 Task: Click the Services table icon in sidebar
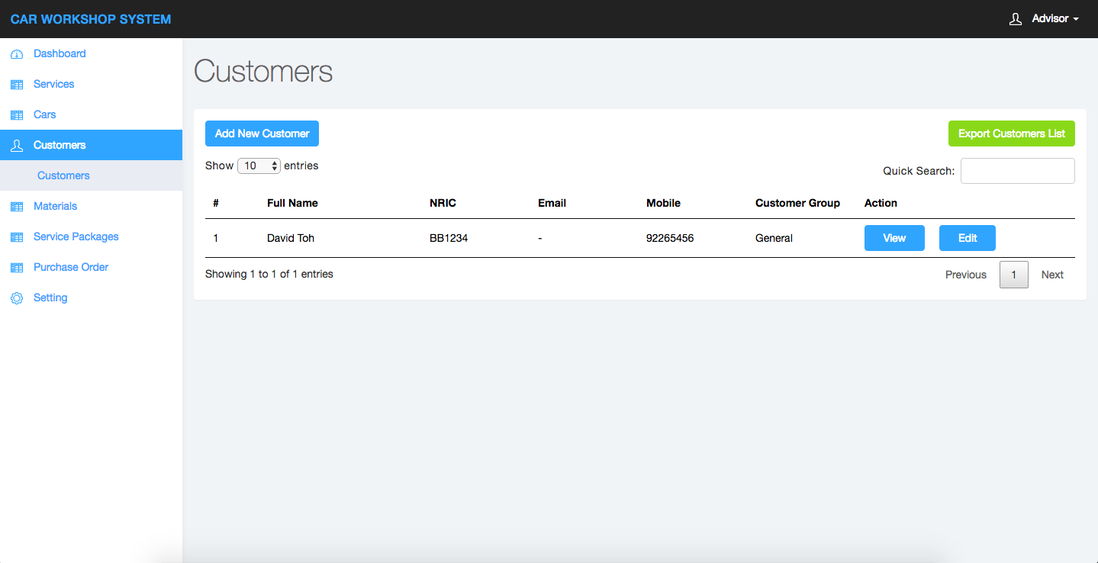16,85
